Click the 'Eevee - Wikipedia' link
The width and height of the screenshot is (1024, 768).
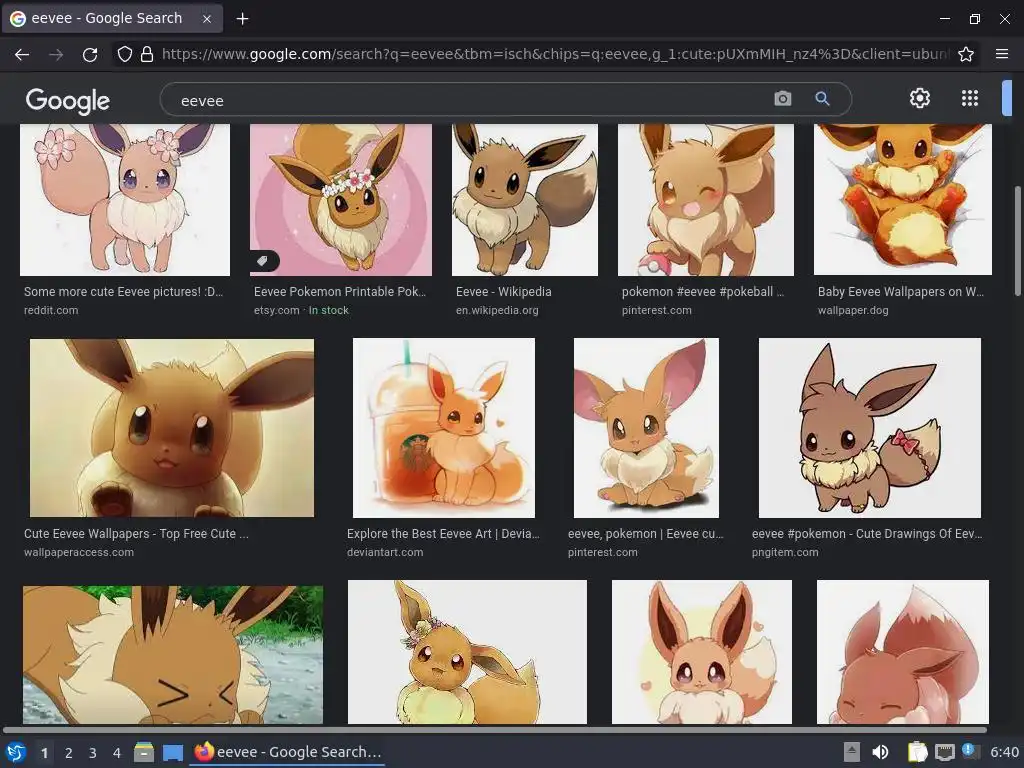[504, 292]
